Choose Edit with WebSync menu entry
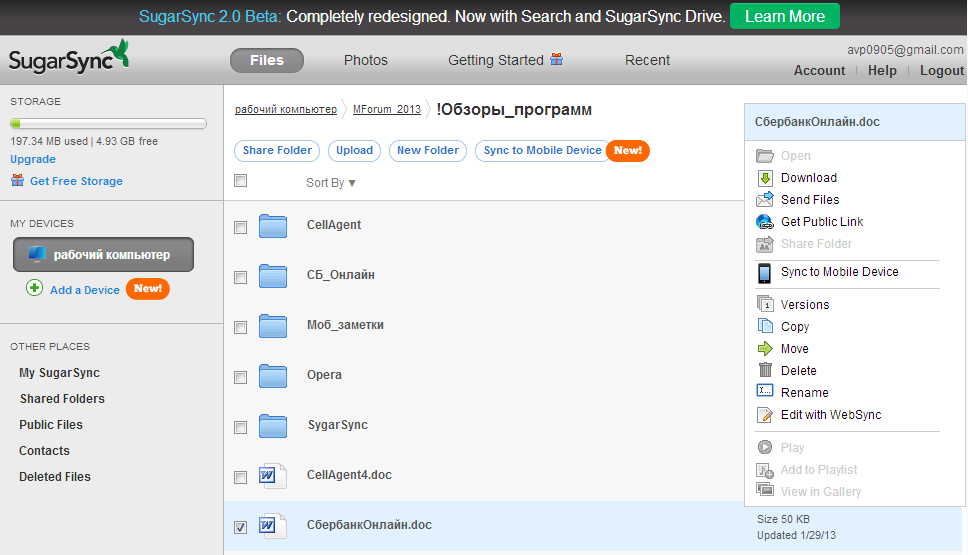968x555 pixels. tap(831, 415)
